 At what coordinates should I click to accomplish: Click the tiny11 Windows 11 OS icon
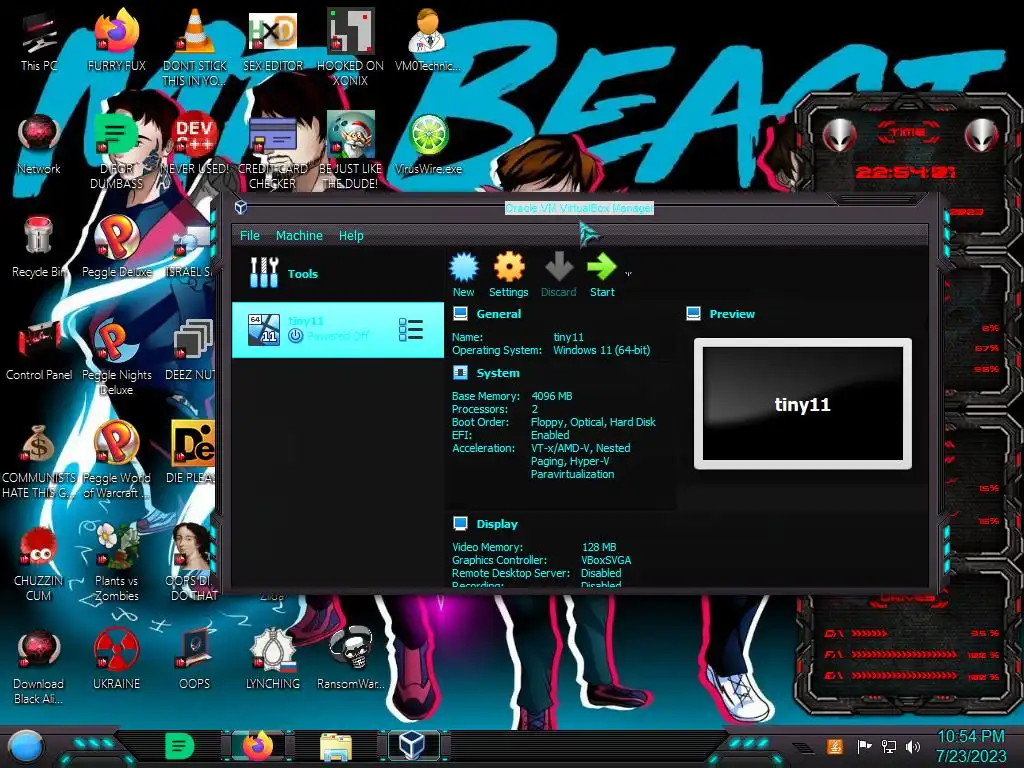264,329
